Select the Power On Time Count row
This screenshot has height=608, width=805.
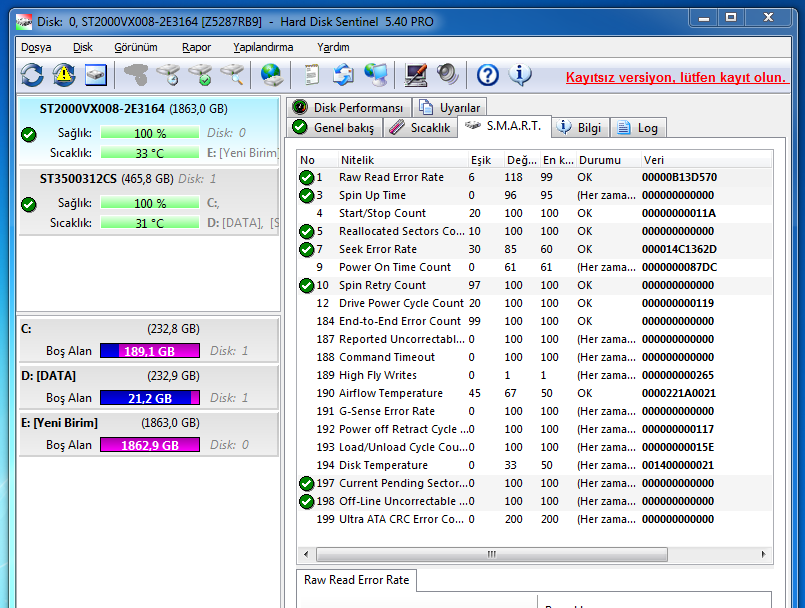coord(534,268)
